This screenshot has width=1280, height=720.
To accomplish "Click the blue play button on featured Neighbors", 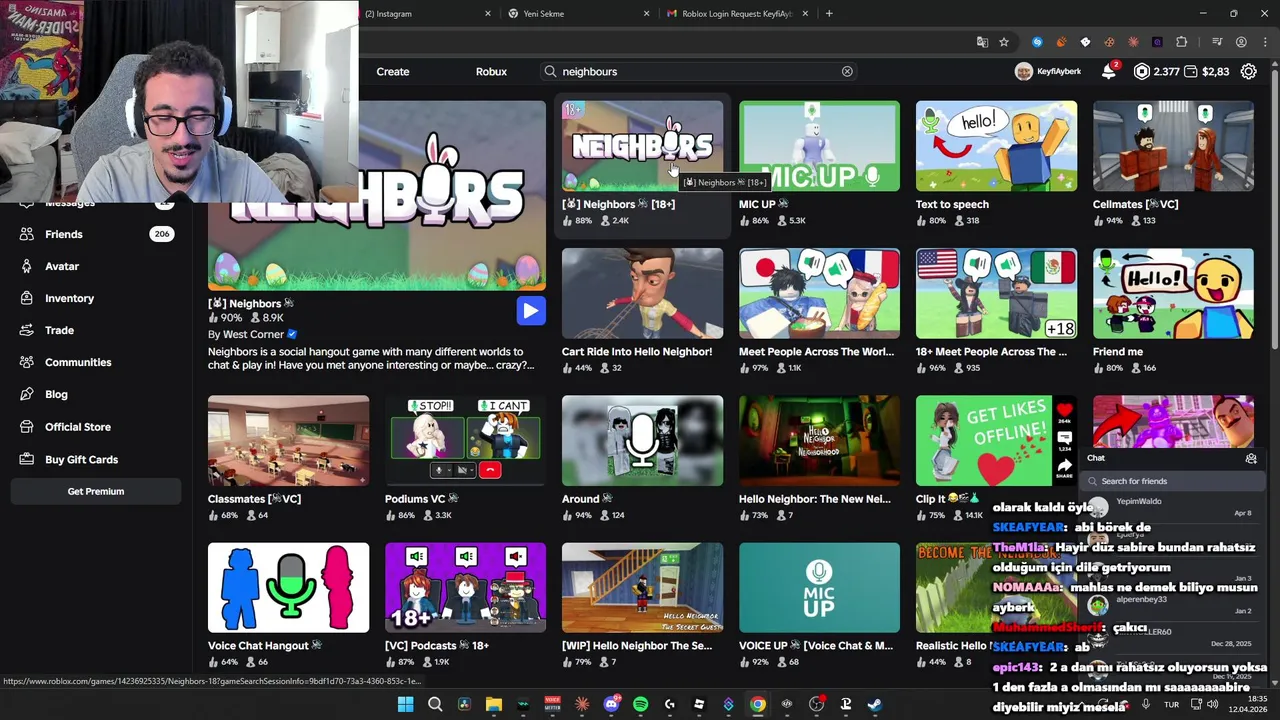I will tap(531, 310).
